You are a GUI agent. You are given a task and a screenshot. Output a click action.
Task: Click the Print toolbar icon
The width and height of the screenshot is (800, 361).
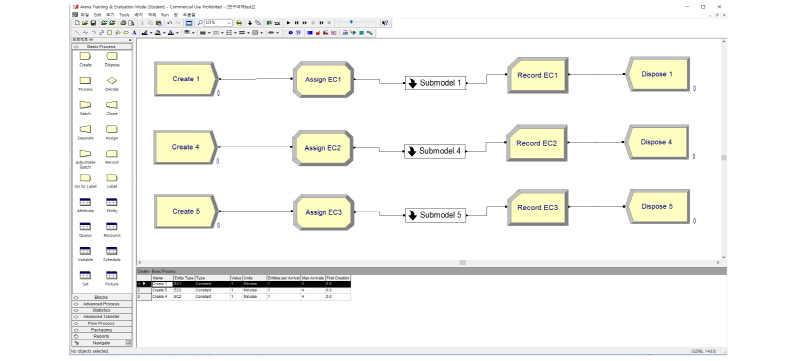[x=122, y=23]
